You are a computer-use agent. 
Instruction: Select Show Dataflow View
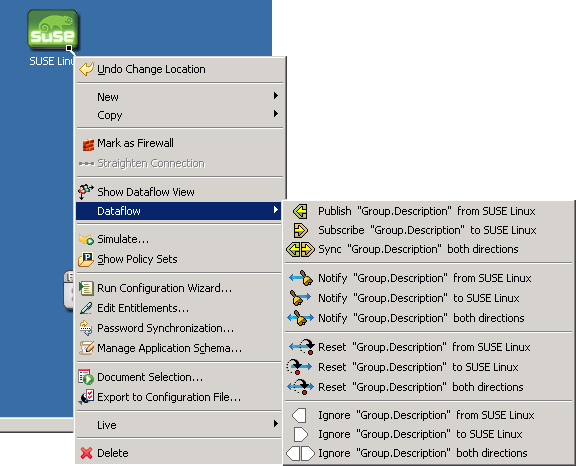tap(179, 192)
